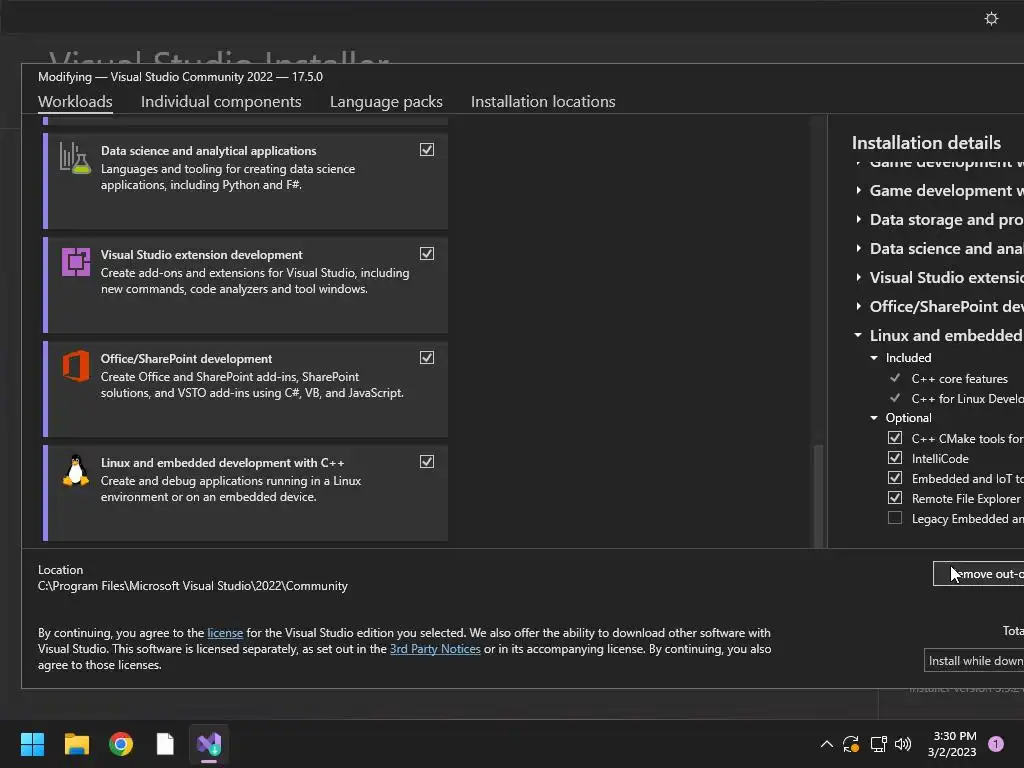The image size is (1024, 768).
Task: Click the install location path text
Action: 193,586
